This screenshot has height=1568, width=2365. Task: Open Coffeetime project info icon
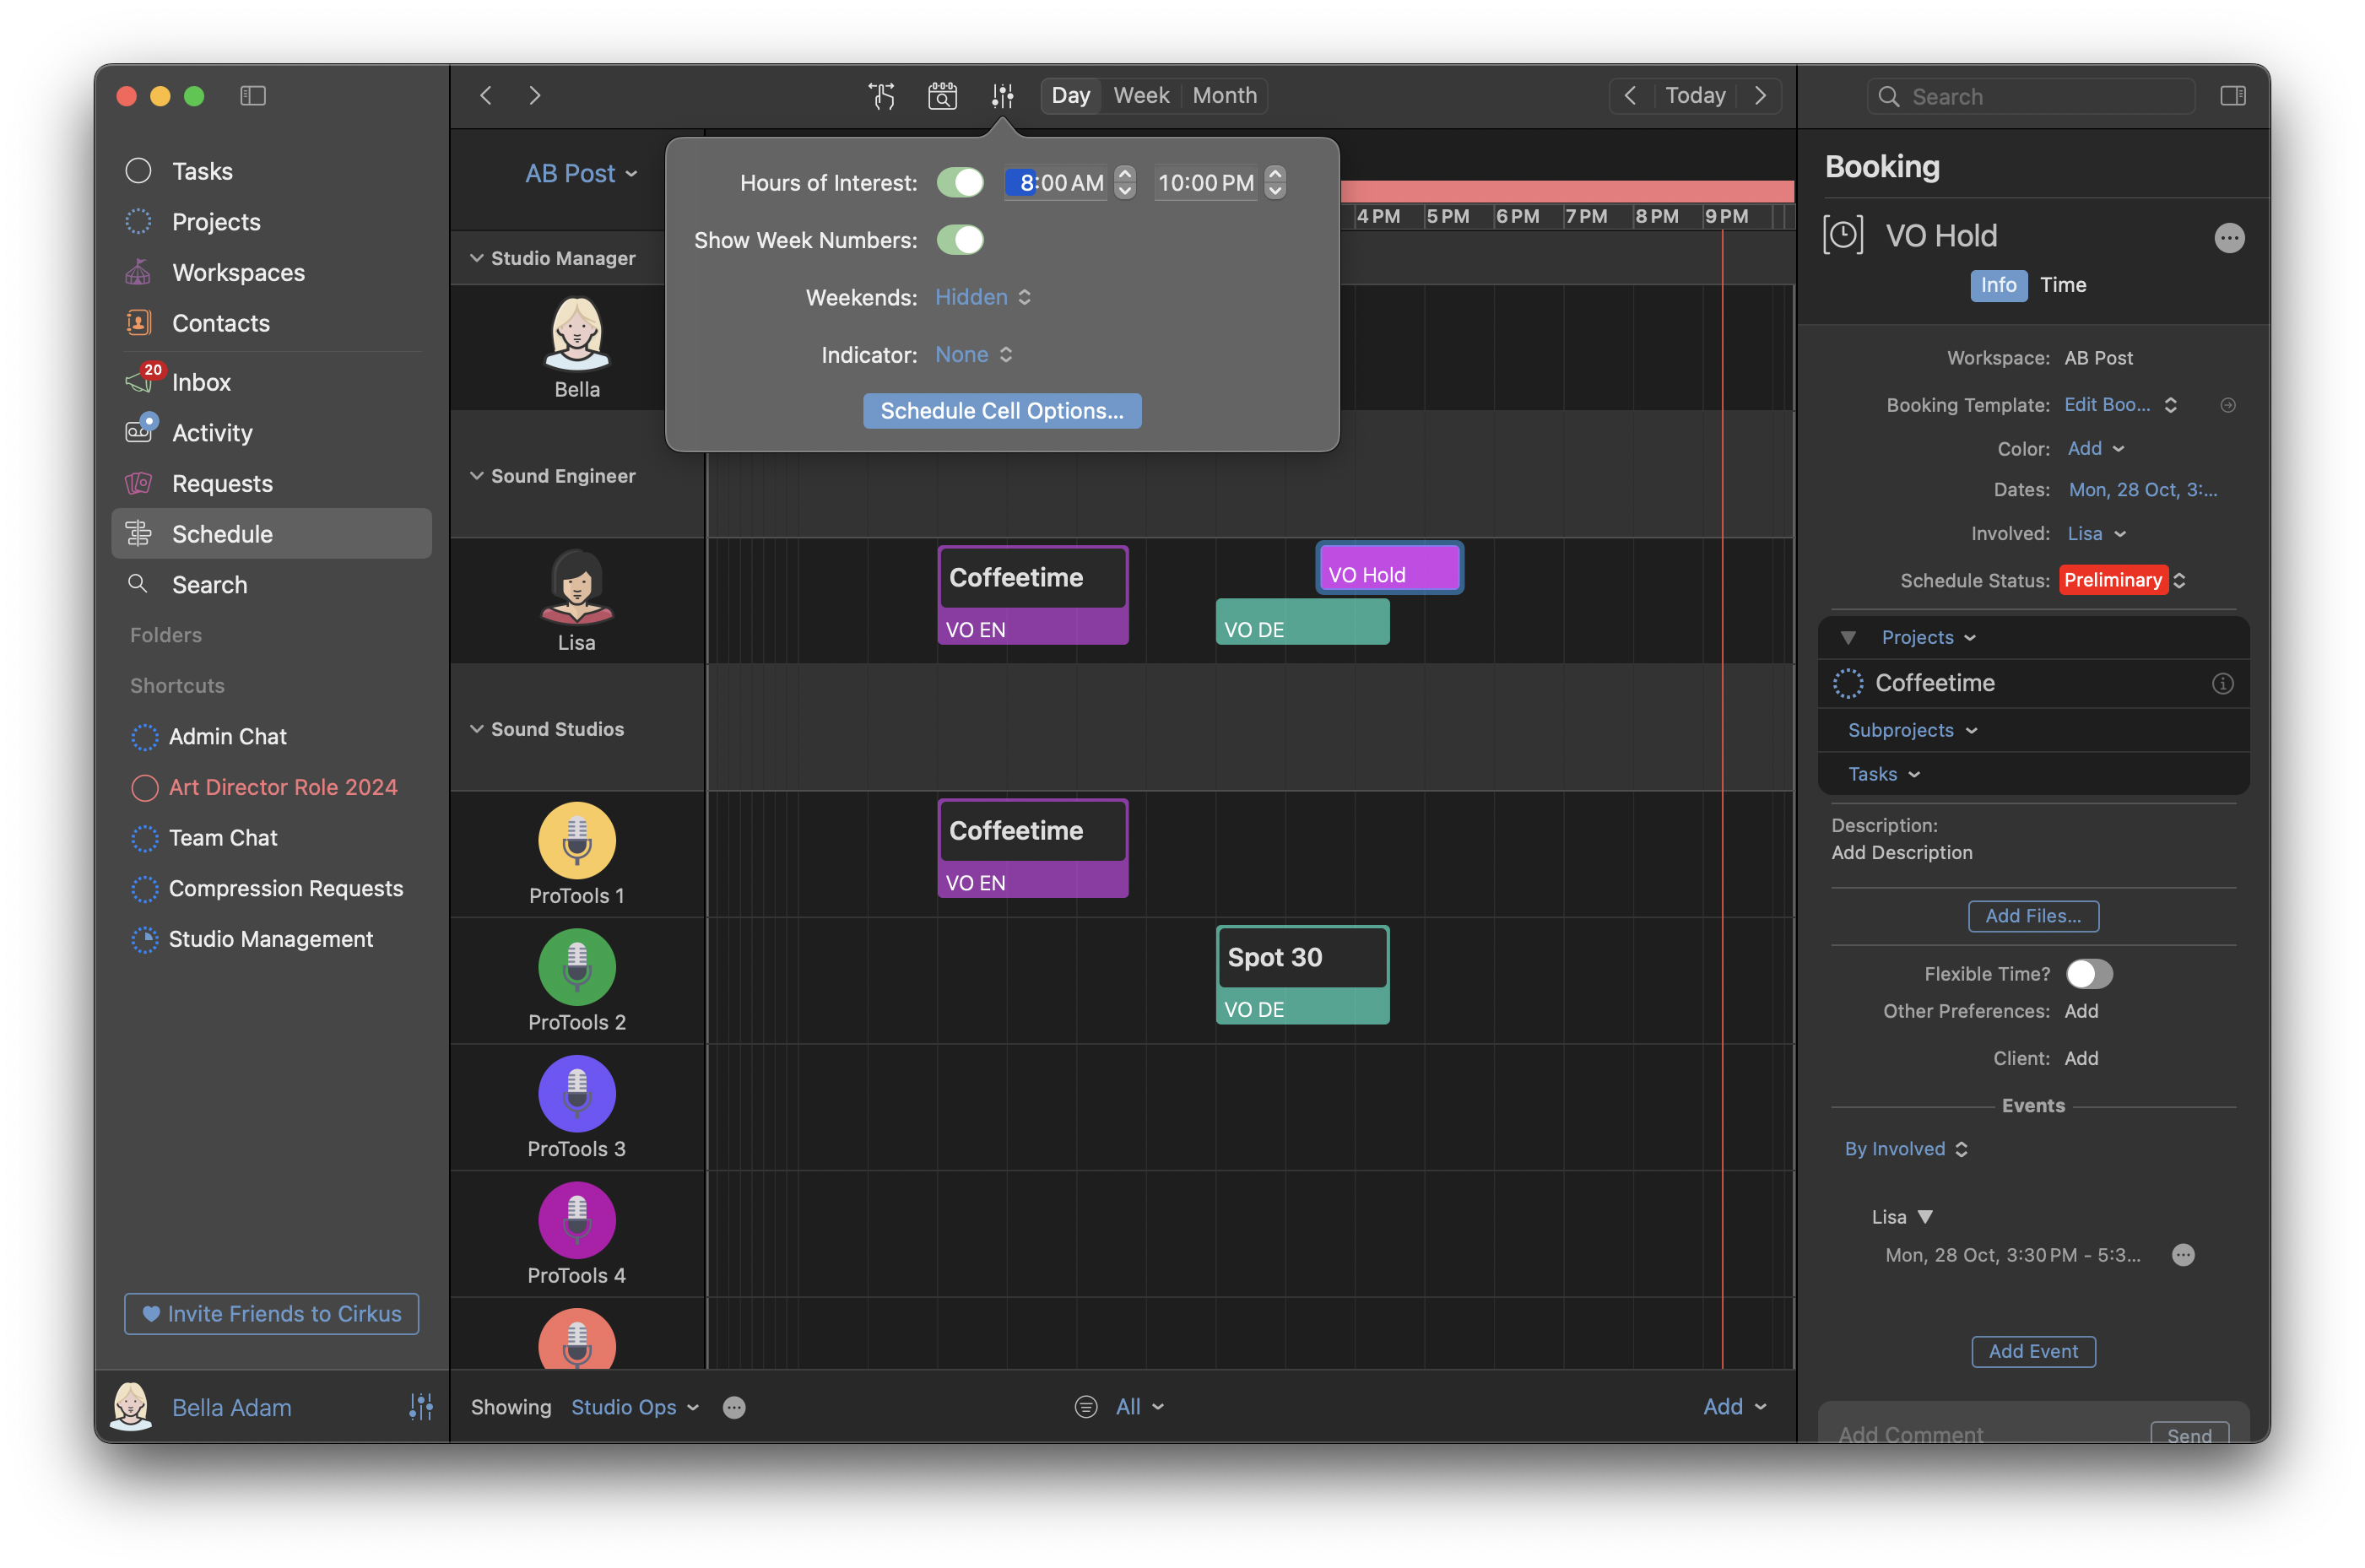coord(2222,684)
